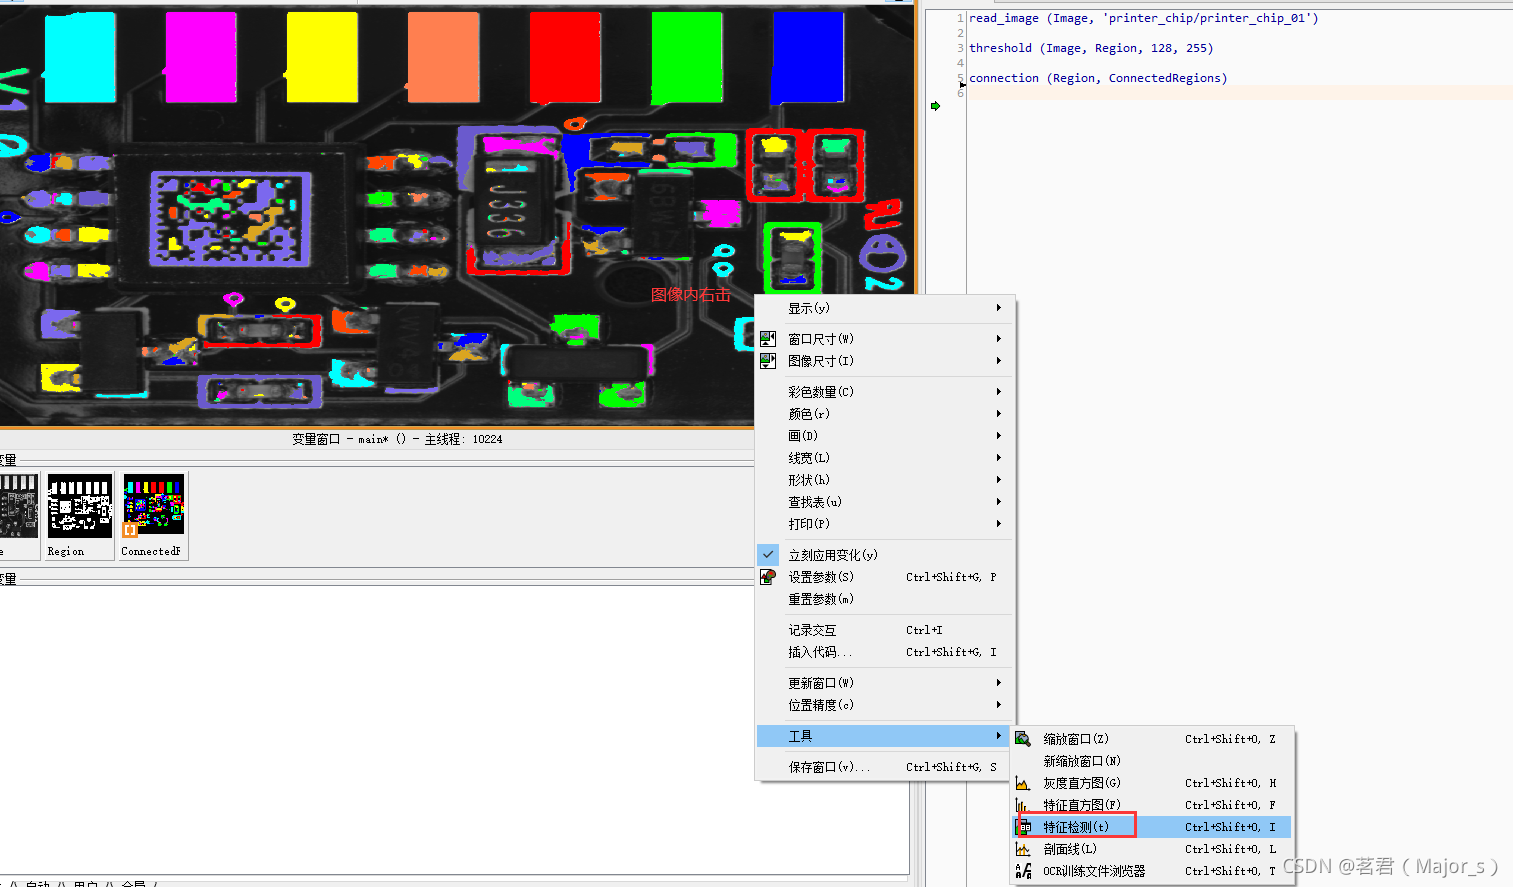Expand the 线宽(L) submenu

coord(885,458)
